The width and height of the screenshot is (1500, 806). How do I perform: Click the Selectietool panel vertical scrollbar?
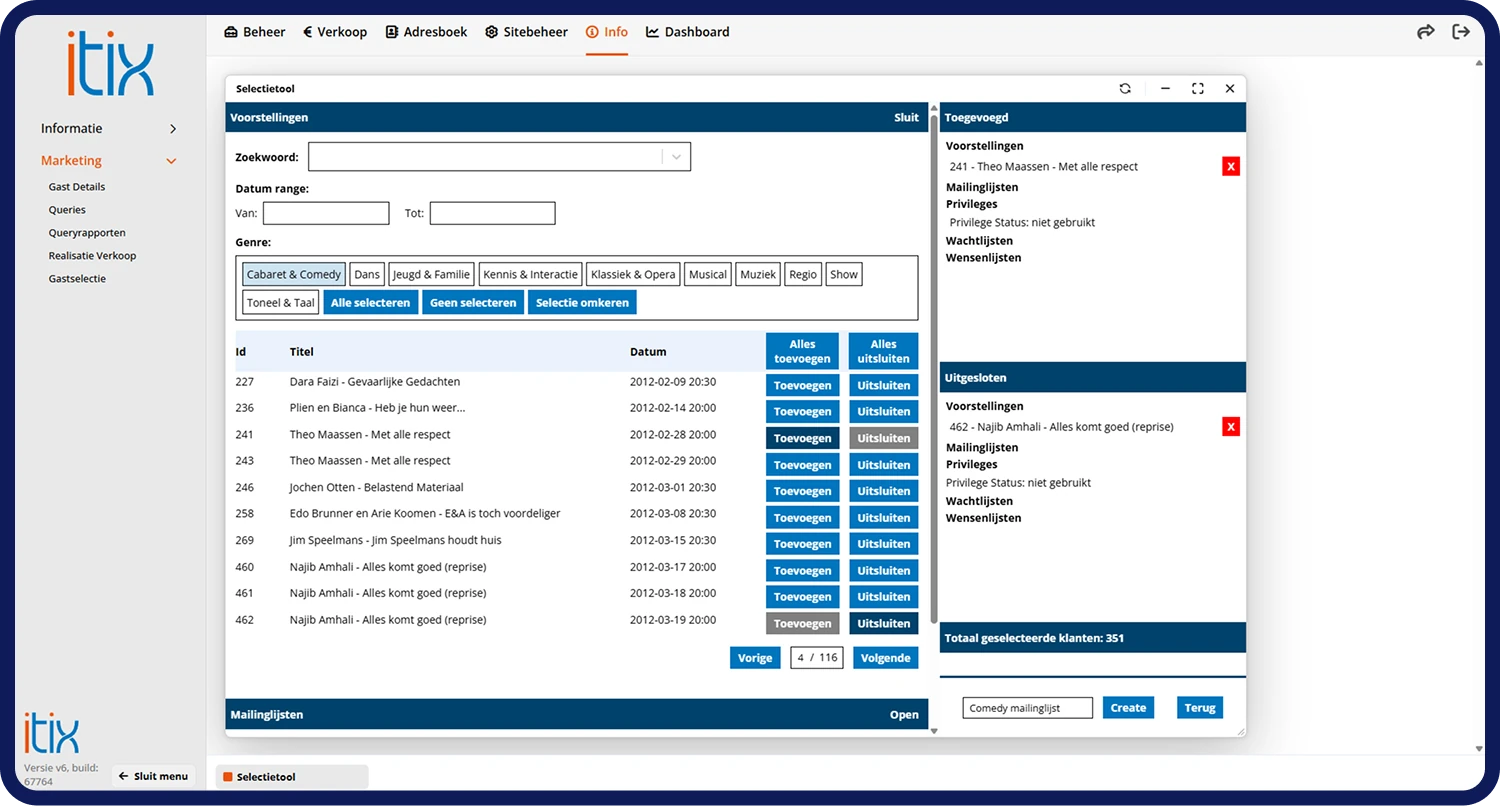point(934,370)
